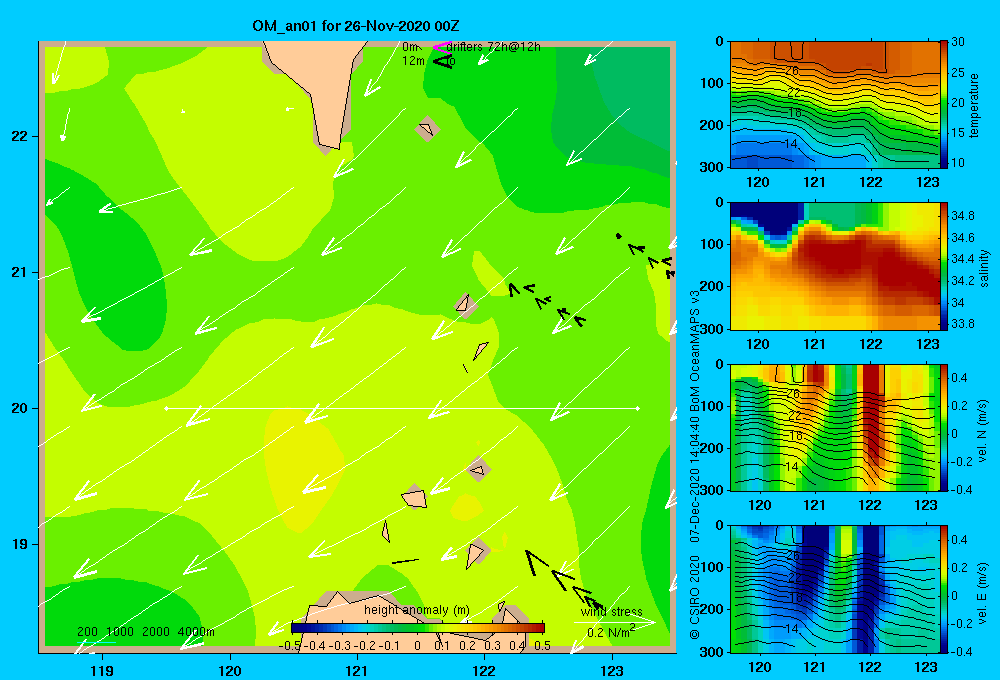Click the '0.5' tick at height anomaly bar end
The width and height of the screenshot is (1000, 680).
(x=543, y=646)
